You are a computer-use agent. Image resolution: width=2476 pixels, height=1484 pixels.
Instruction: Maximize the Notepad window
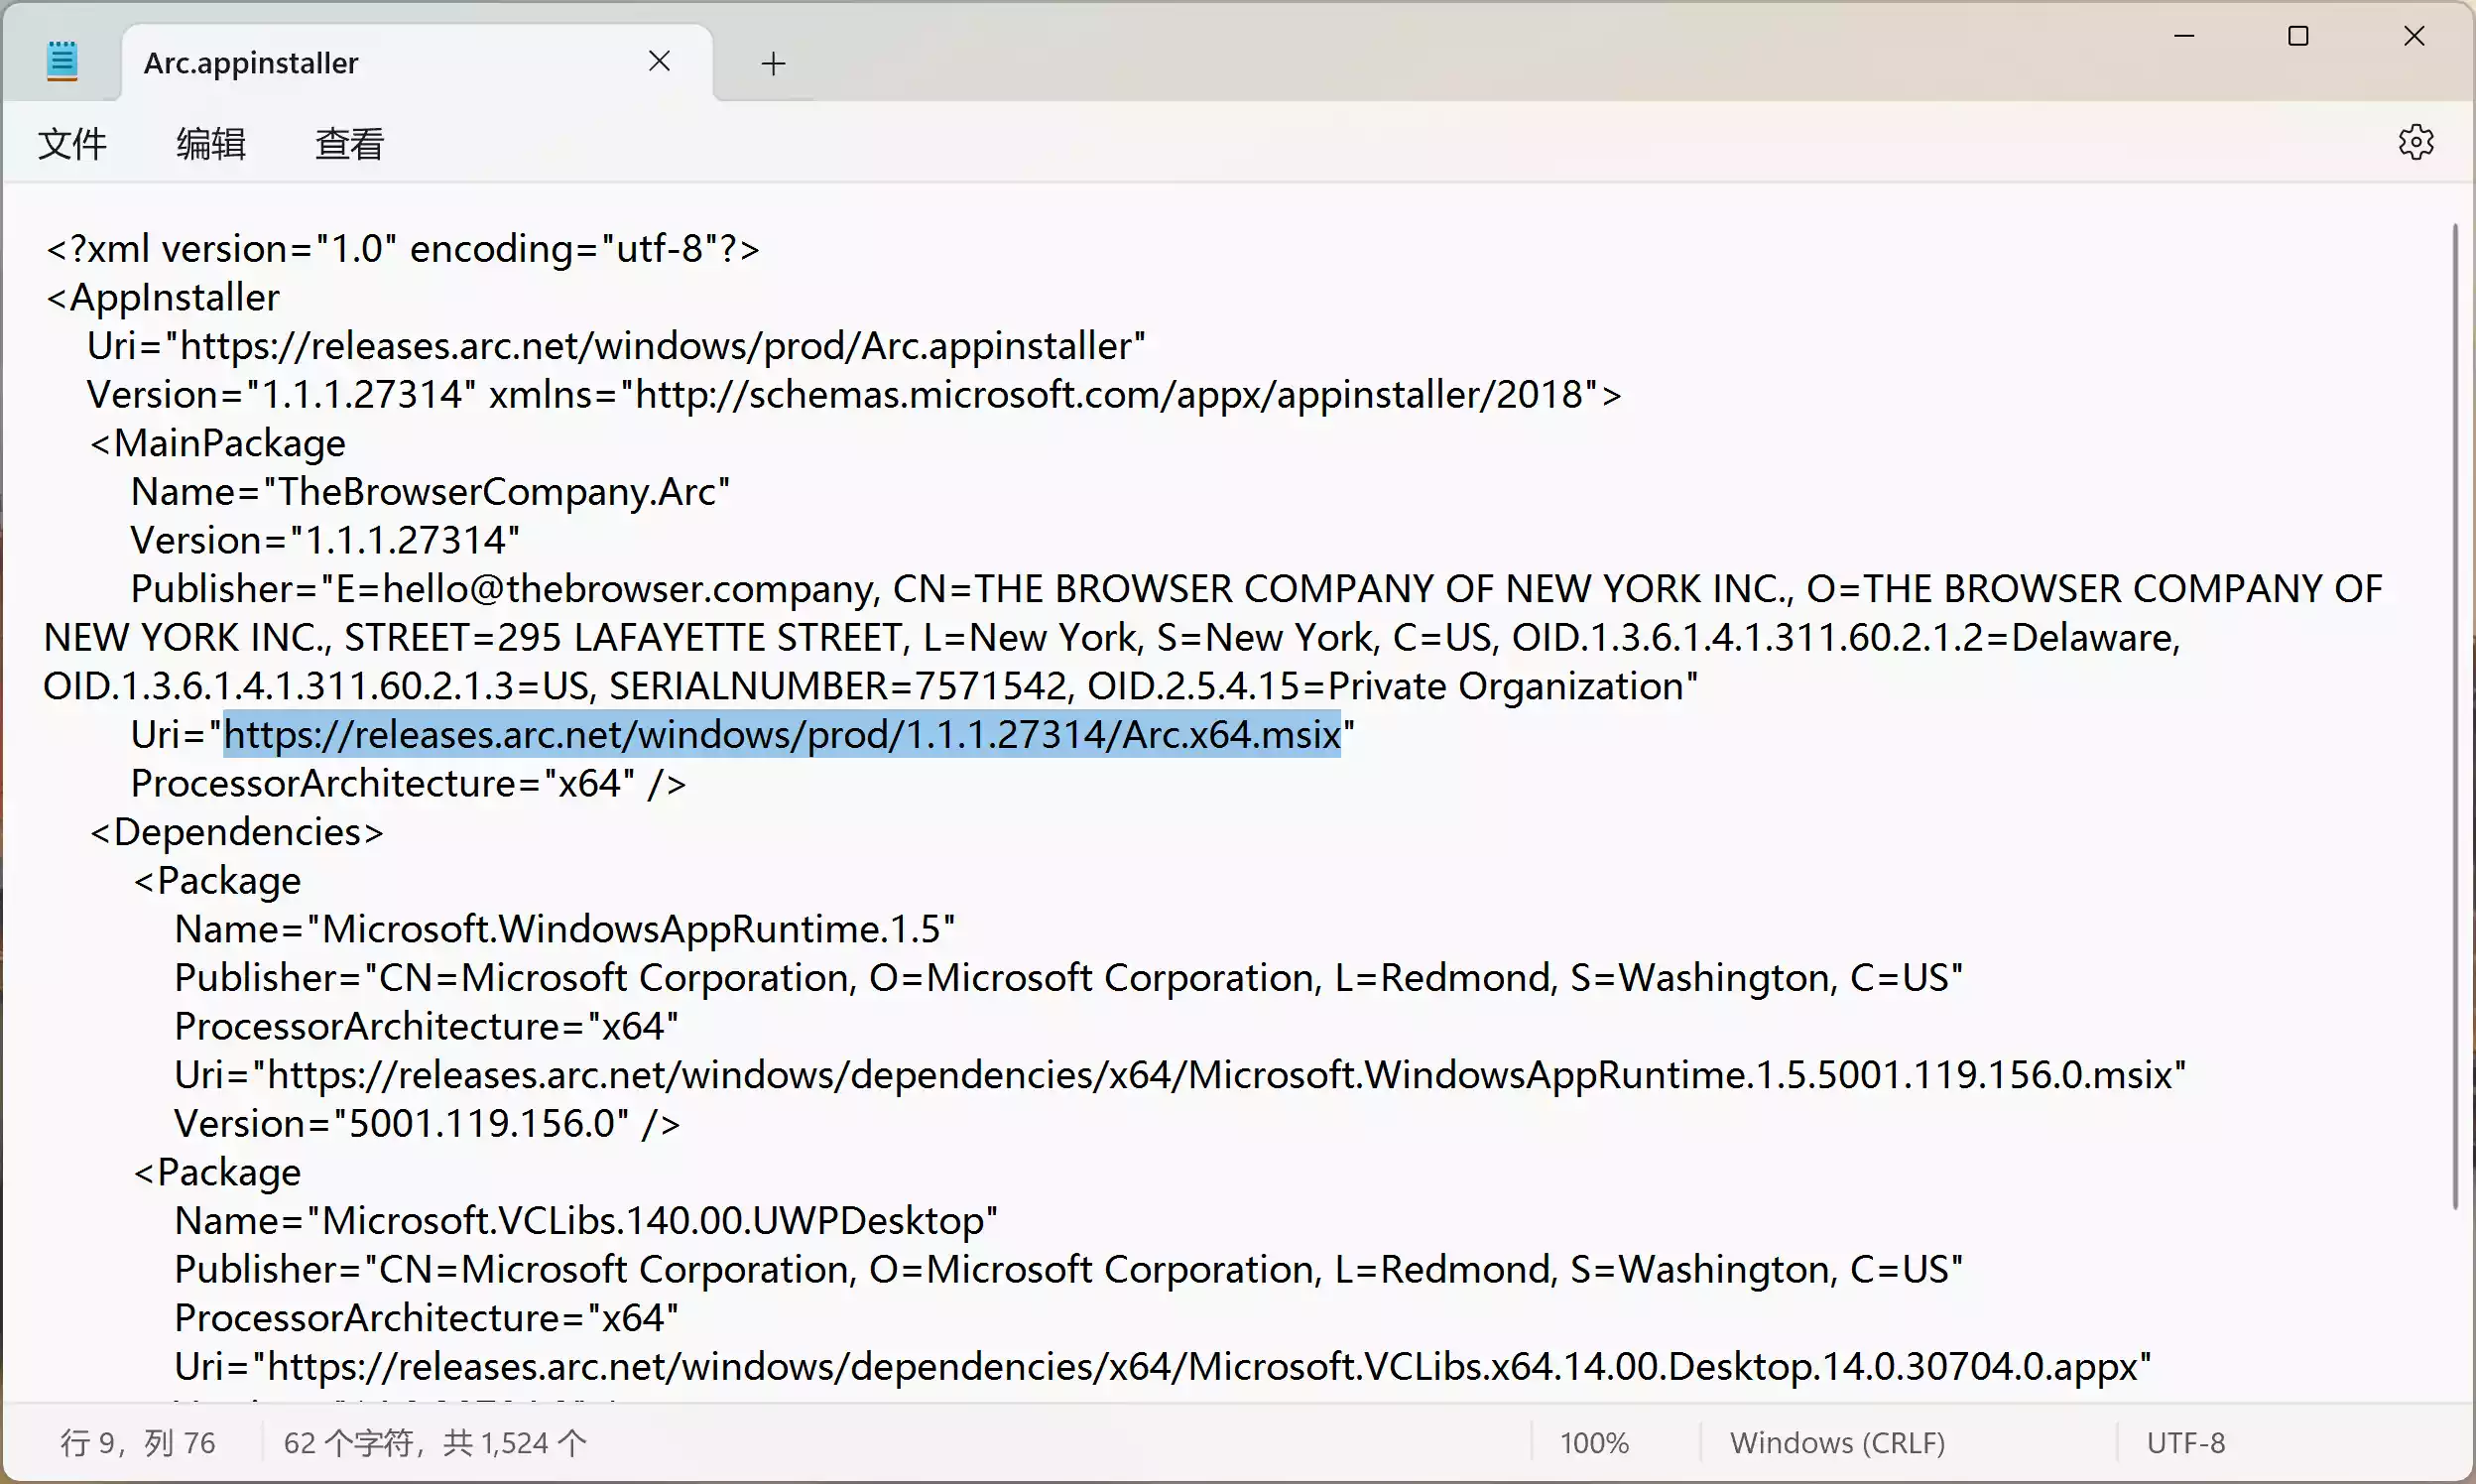[x=2298, y=37]
